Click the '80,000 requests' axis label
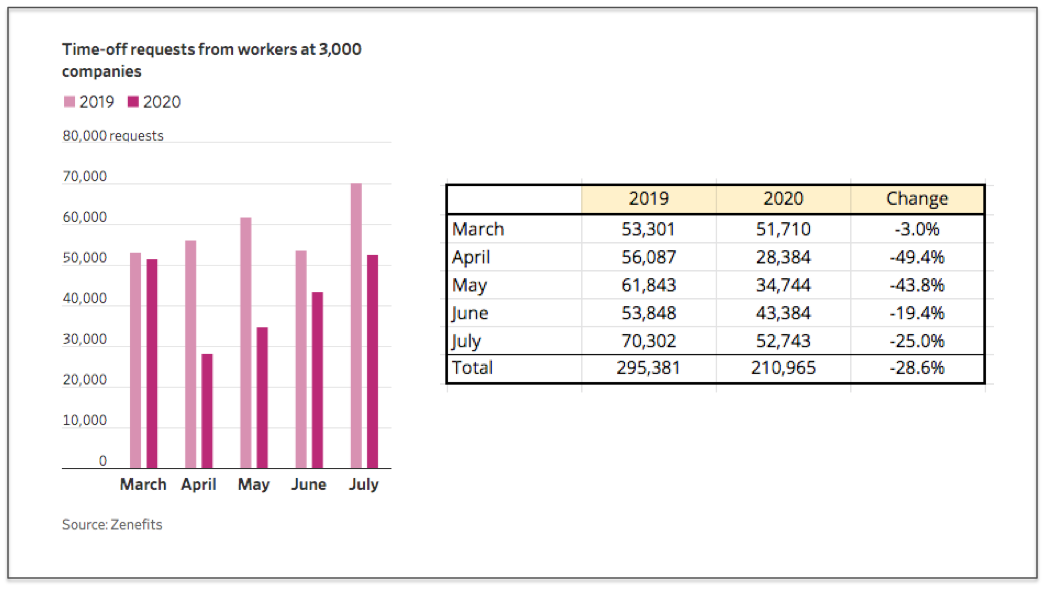This screenshot has width=1049, height=594. [x=113, y=136]
